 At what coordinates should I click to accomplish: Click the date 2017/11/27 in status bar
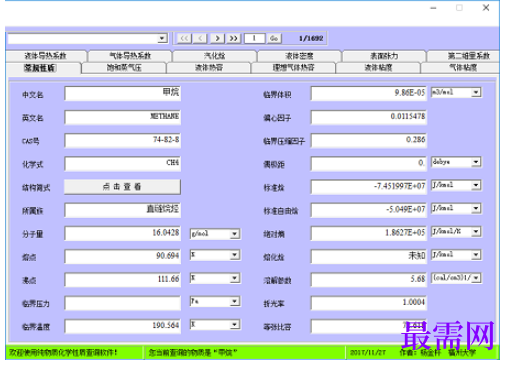tap(368, 352)
